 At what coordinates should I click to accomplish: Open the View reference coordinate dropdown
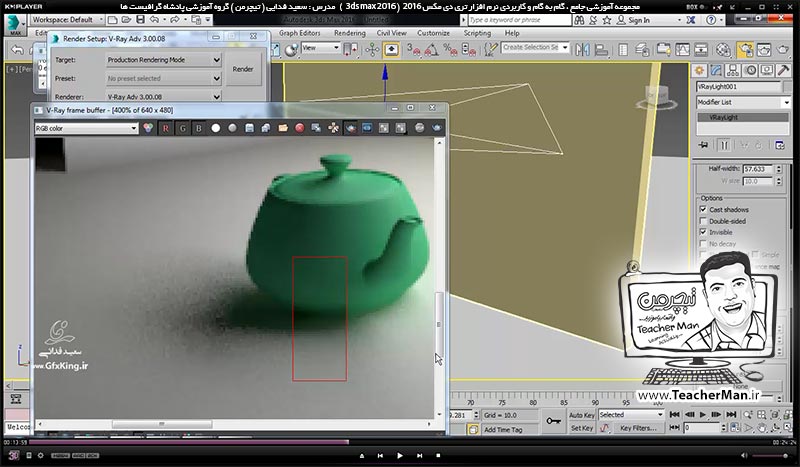(320, 47)
